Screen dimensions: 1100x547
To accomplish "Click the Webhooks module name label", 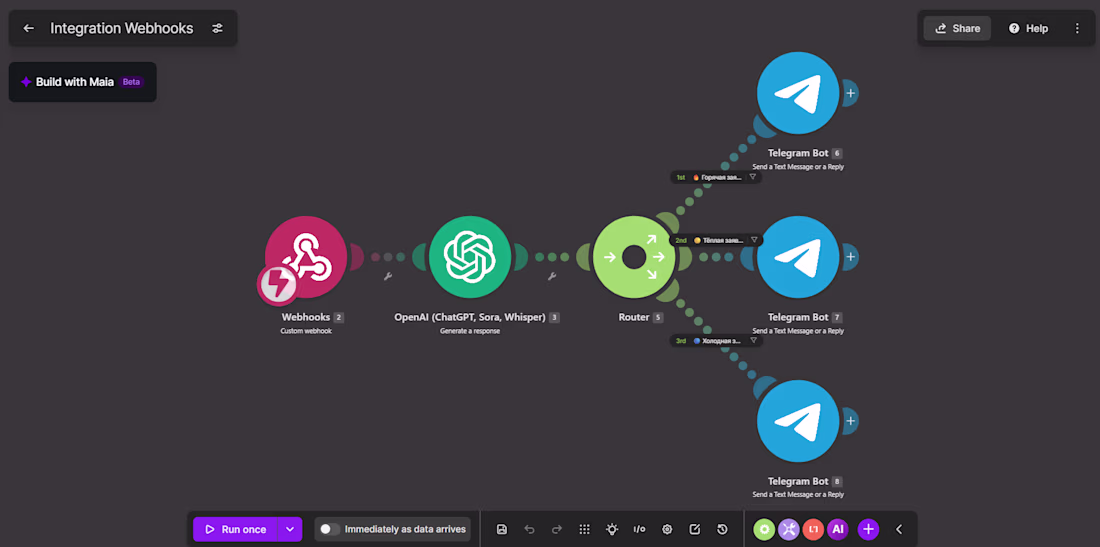I will [306, 317].
